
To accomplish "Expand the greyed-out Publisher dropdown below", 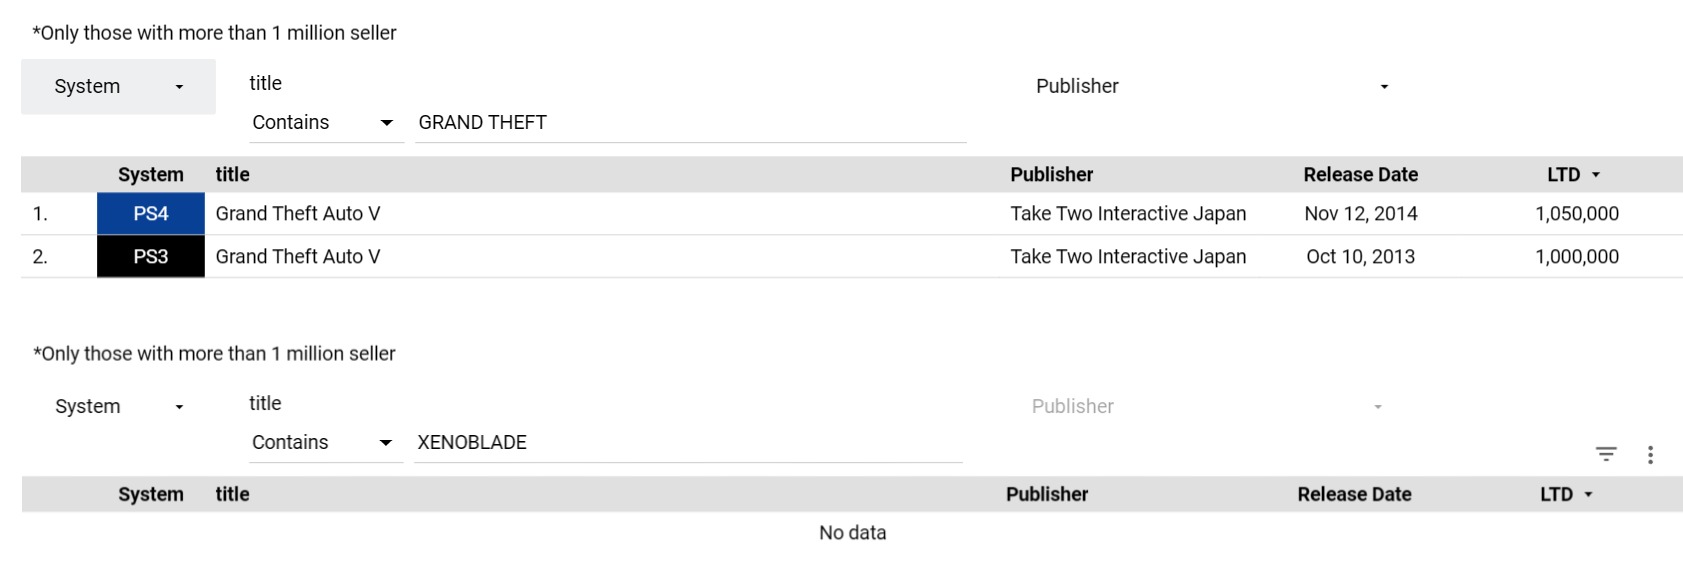I will 1207,407.
